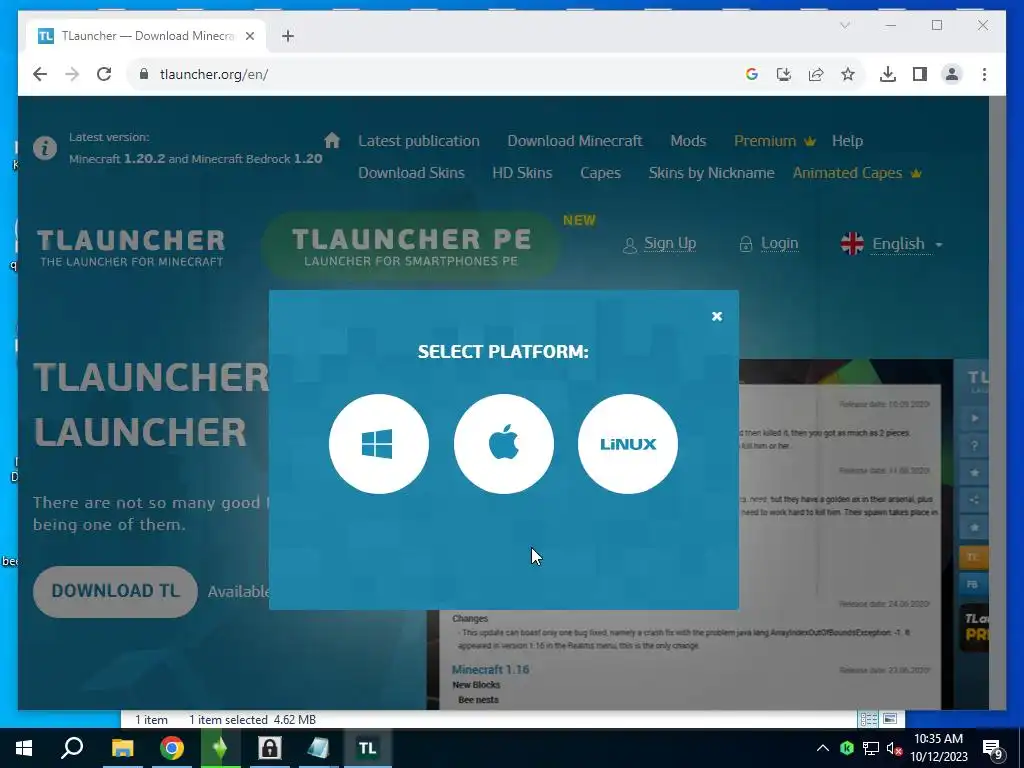Close the Select Platform dialog

point(717,316)
